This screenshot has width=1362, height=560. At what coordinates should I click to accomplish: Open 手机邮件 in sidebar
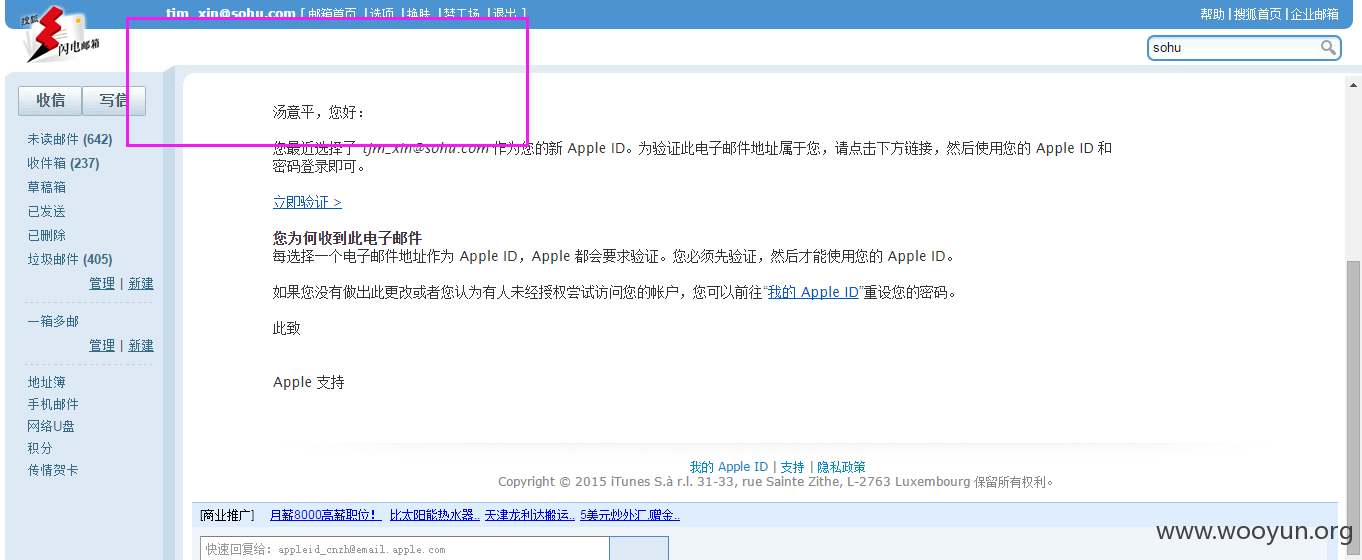coord(53,404)
